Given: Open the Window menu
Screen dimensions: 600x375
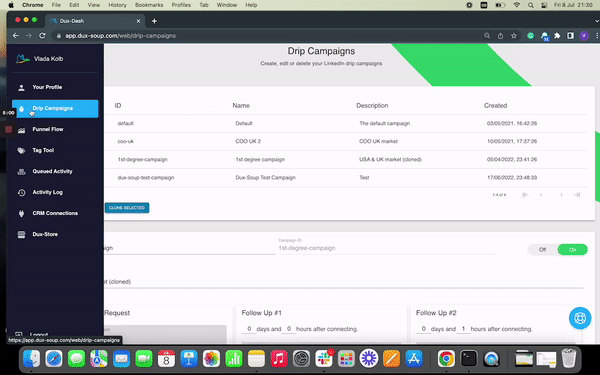Looking at the screenshot, I should (x=227, y=5).
